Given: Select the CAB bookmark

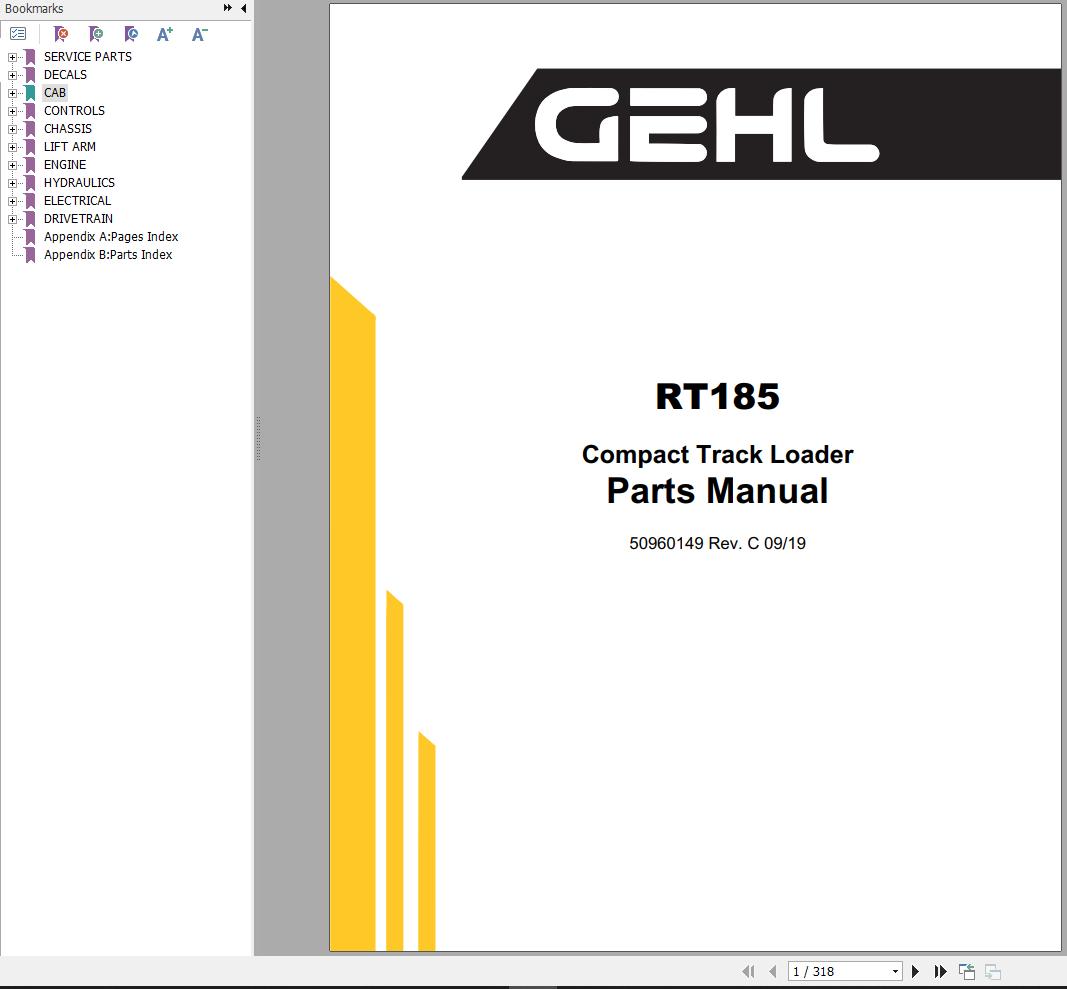Looking at the screenshot, I should [55, 93].
